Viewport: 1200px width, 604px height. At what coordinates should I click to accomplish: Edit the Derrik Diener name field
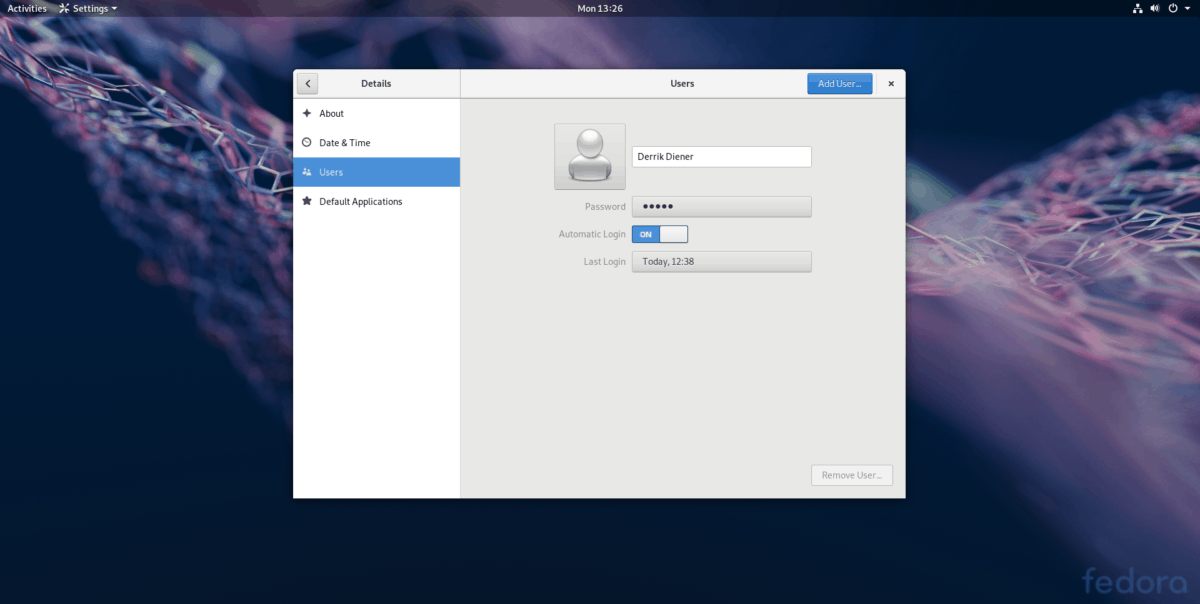[721, 156]
